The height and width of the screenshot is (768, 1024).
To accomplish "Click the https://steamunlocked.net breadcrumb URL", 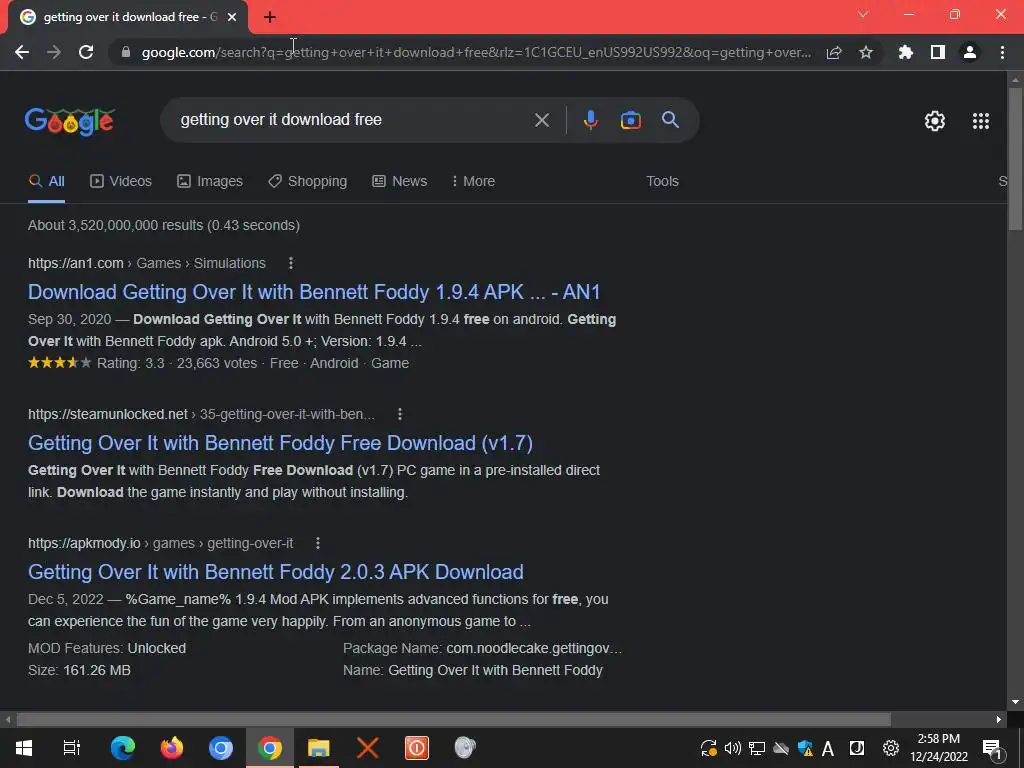I will pos(108,414).
